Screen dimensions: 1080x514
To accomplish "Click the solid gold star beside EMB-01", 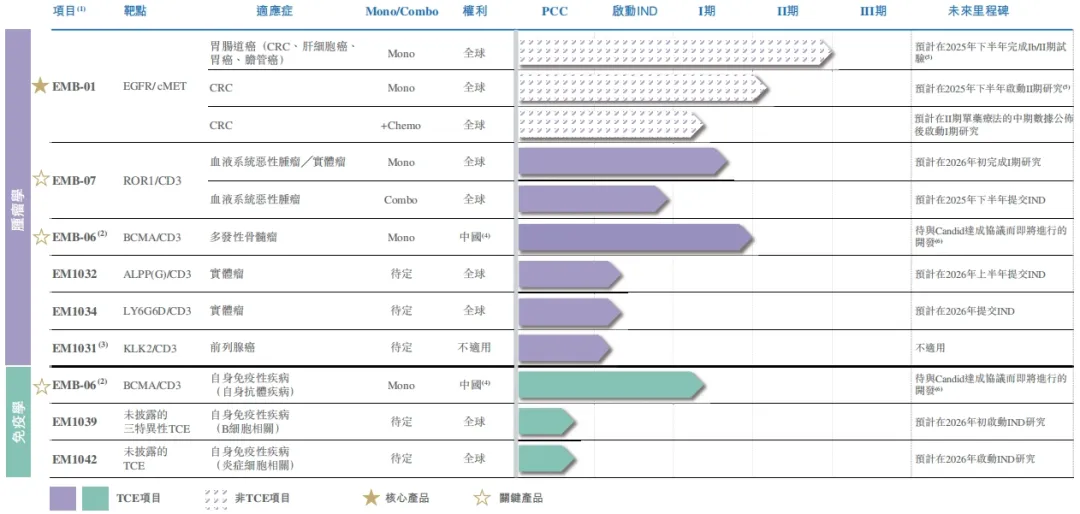I will click(41, 86).
